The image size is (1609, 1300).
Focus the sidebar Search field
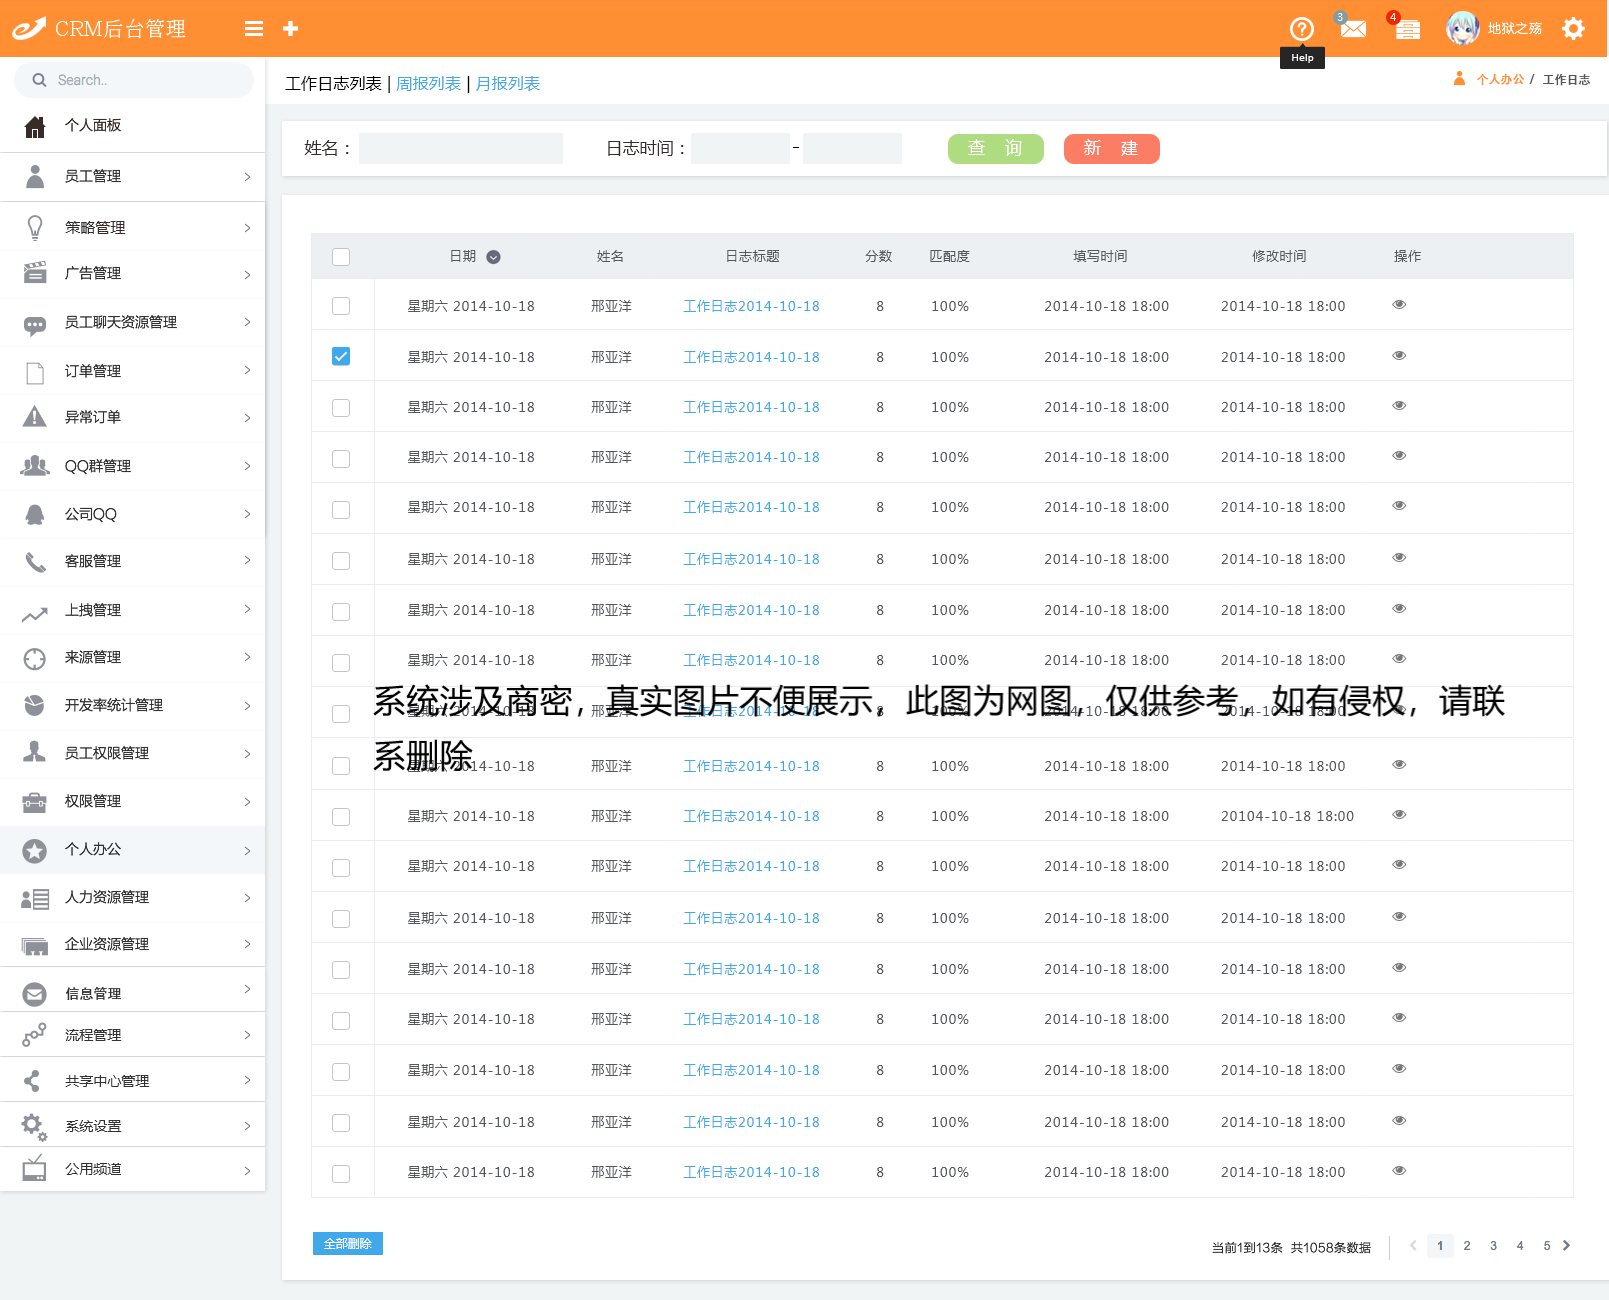[x=134, y=80]
